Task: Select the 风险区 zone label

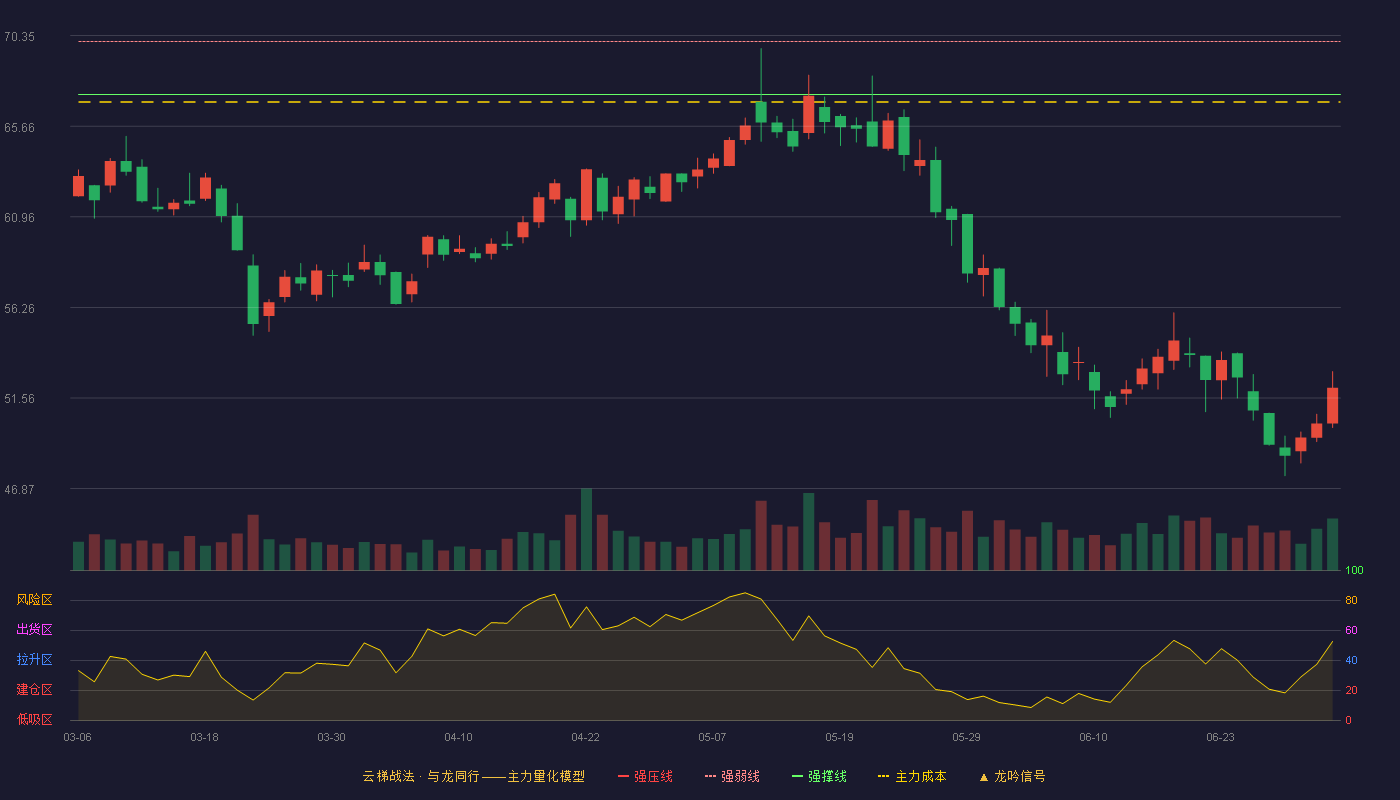Action: [x=34, y=600]
